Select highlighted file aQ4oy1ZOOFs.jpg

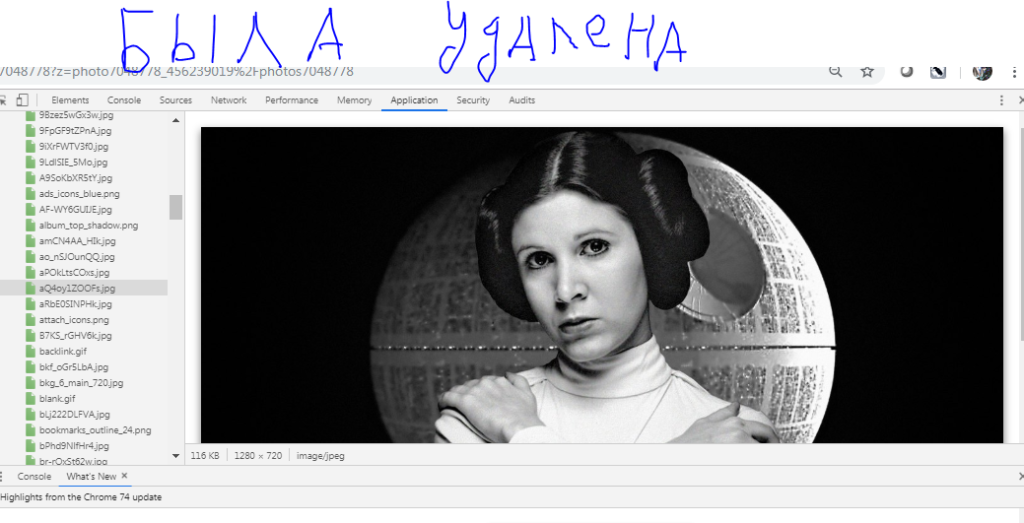(x=77, y=288)
